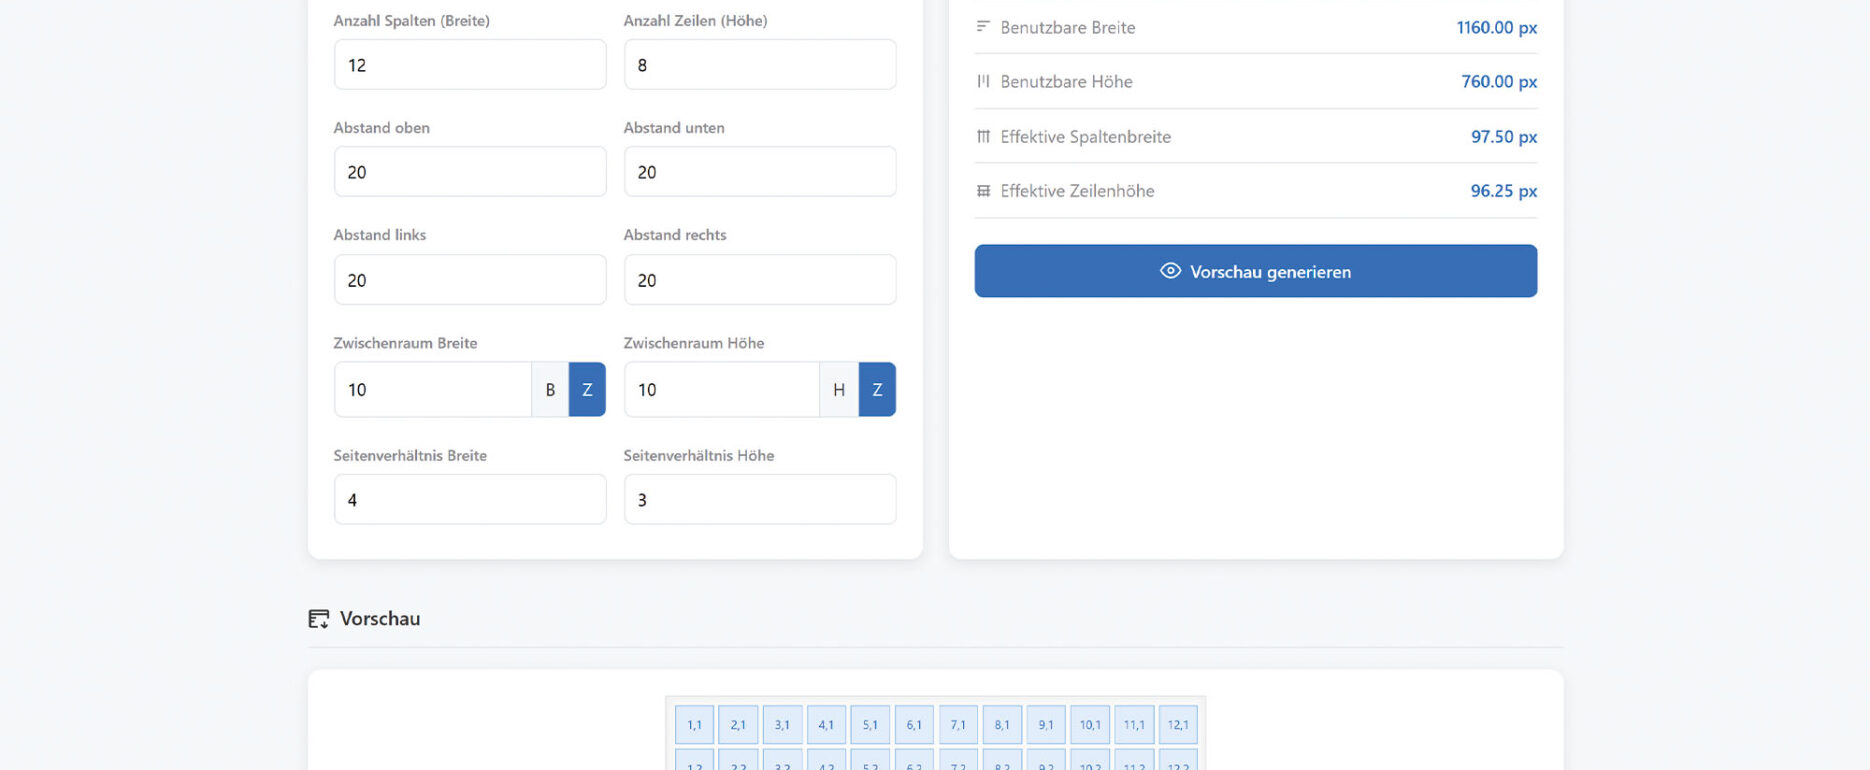Toggle H mode for Zwischenraum Höhe
1870x770 pixels.
click(839, 390)
